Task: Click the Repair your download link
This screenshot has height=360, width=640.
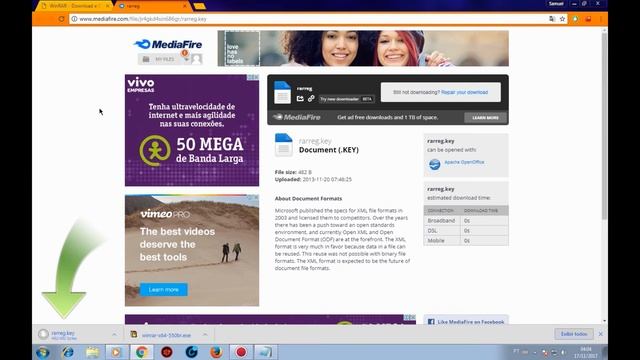Action: pos(464,92)
